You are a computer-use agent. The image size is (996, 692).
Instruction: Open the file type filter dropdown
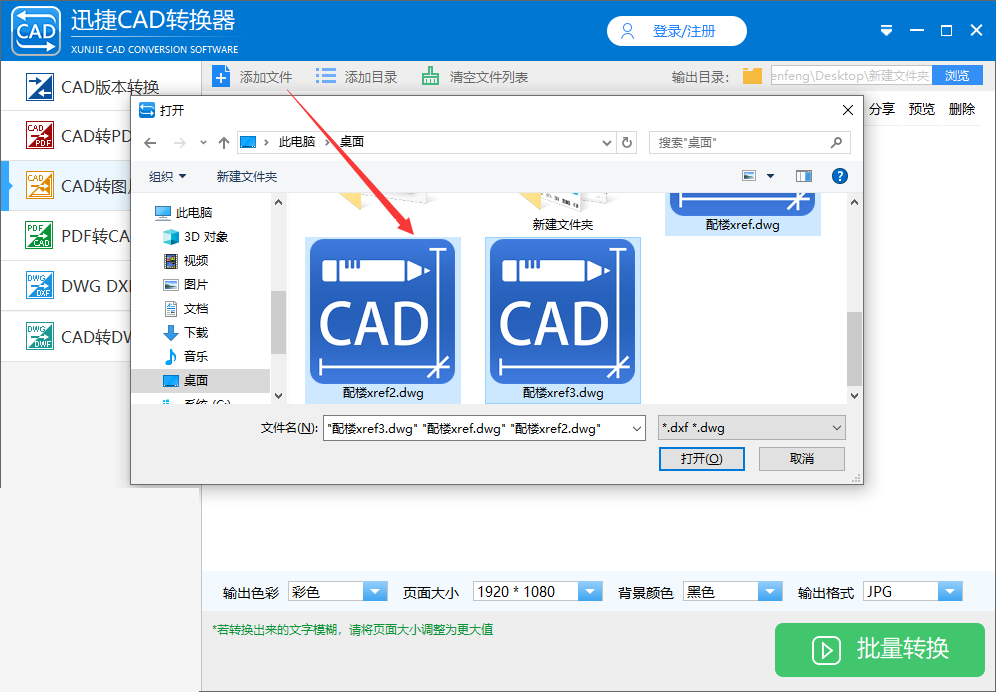tap(752, 428)
